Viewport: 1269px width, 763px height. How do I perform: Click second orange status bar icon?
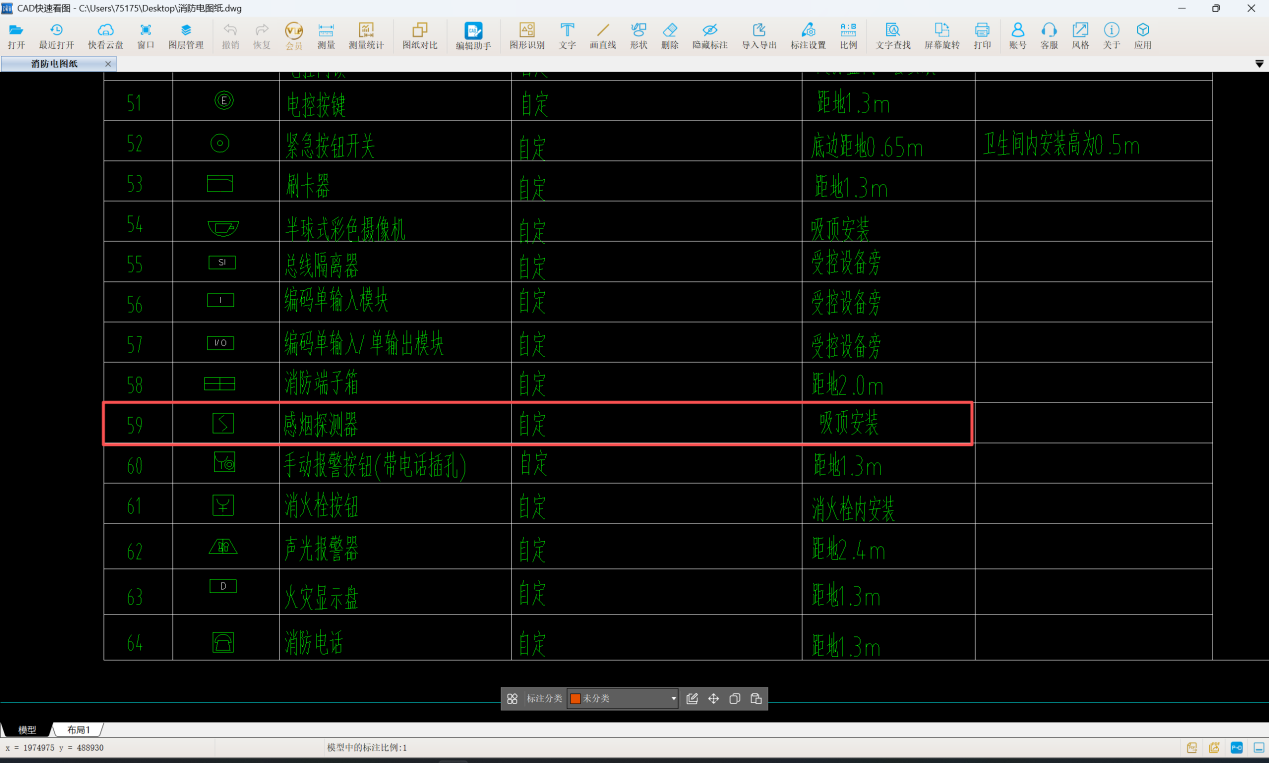click(1214, 747)
